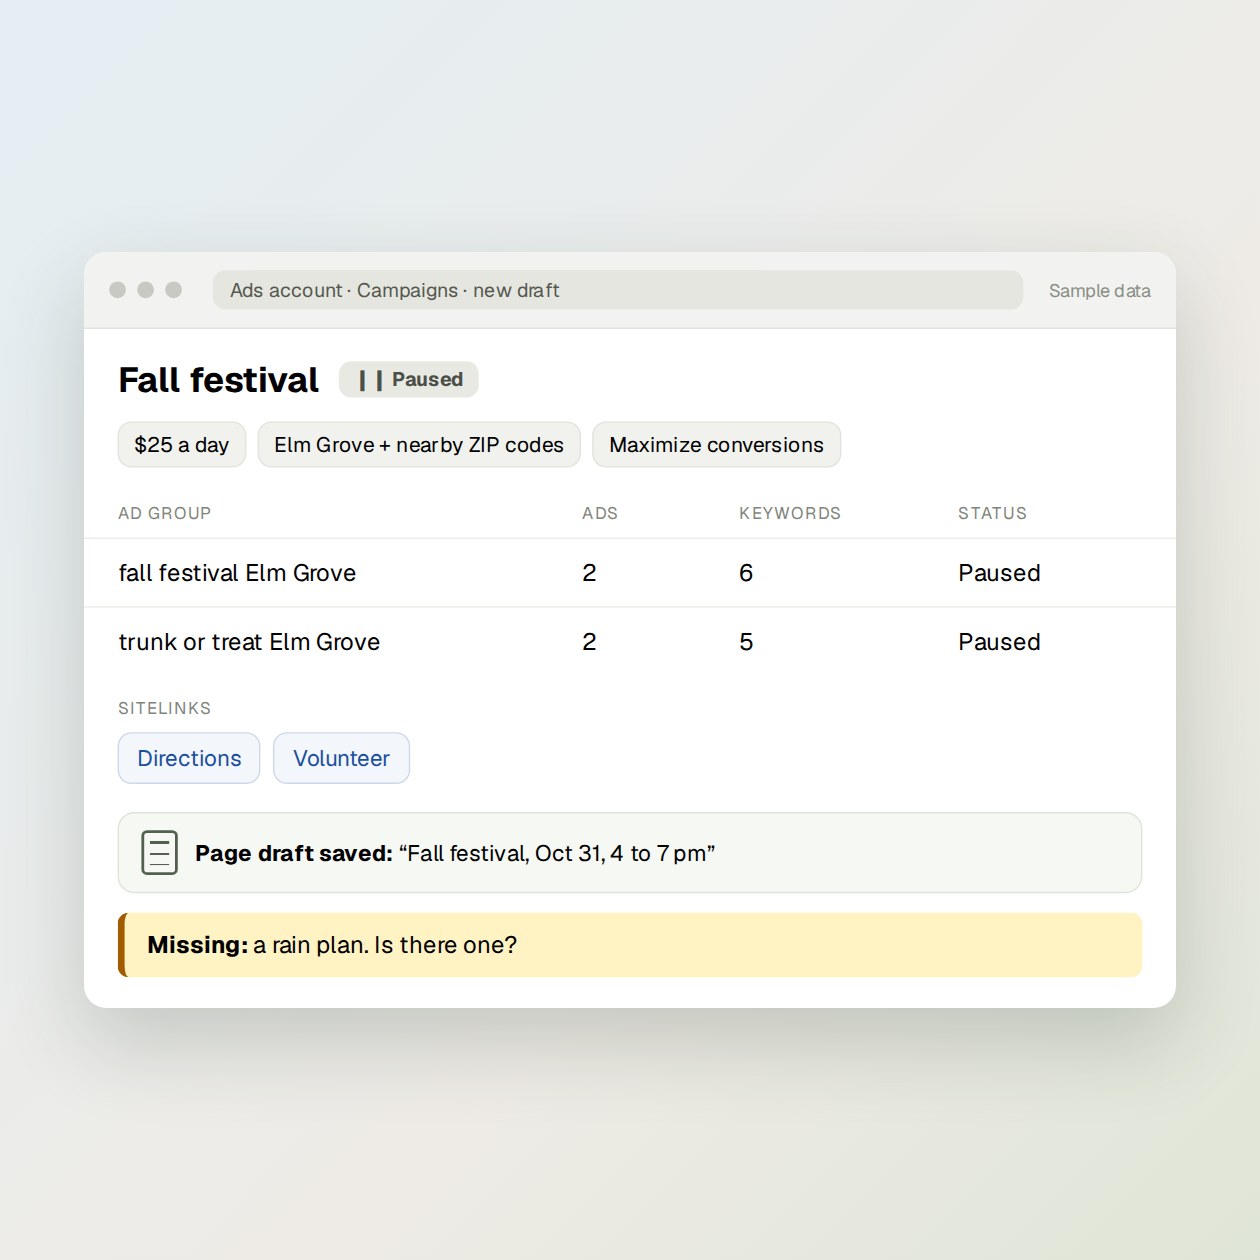Click the KEYWORDS column header
The width and height of the screenshot is (1260, 1260).
click(790, 513)
